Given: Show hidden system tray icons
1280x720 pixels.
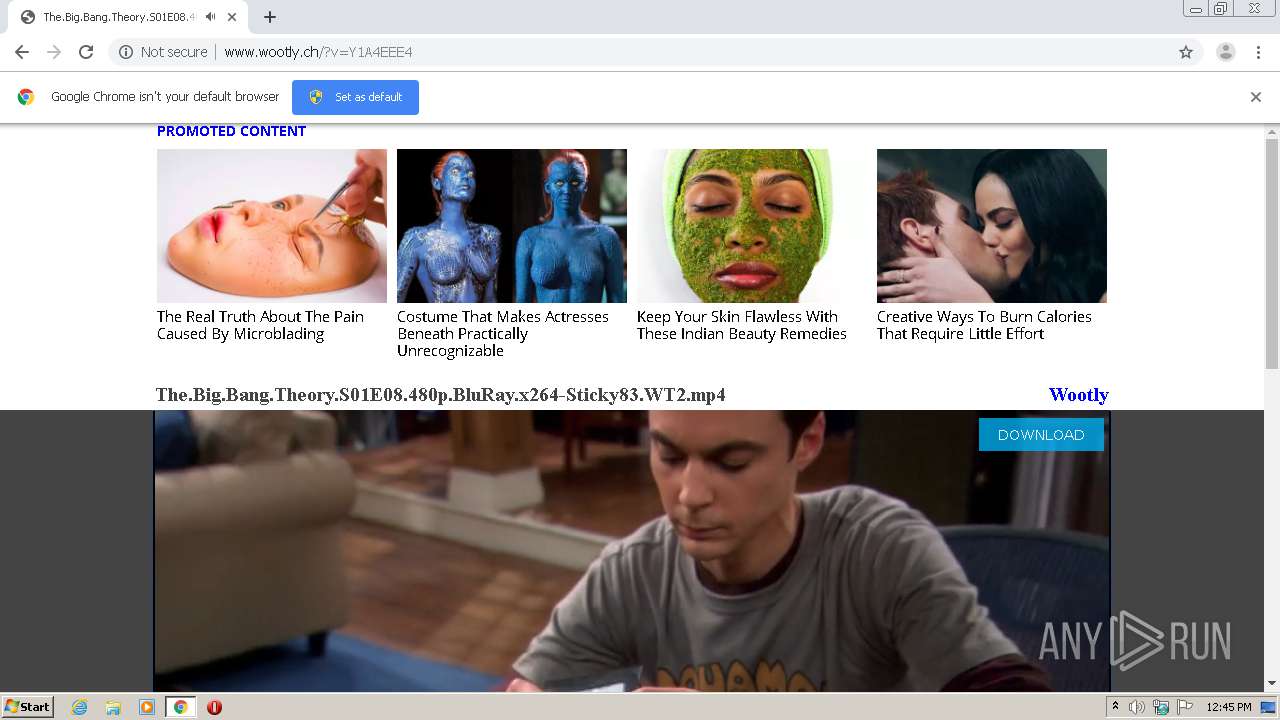Looking at the screenshot, I should pos(1115,707).
